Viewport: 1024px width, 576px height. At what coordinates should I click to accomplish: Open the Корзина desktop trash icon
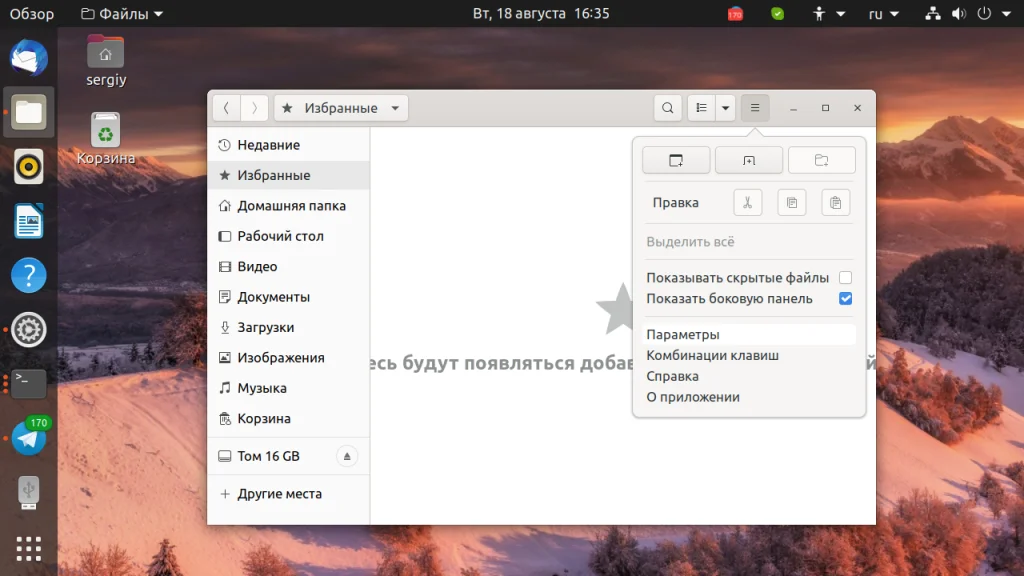(x=106, y=138)
